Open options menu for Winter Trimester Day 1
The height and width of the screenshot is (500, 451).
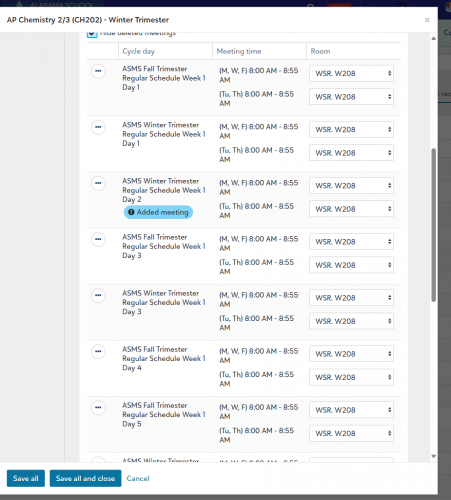click(x=98, y=127)
